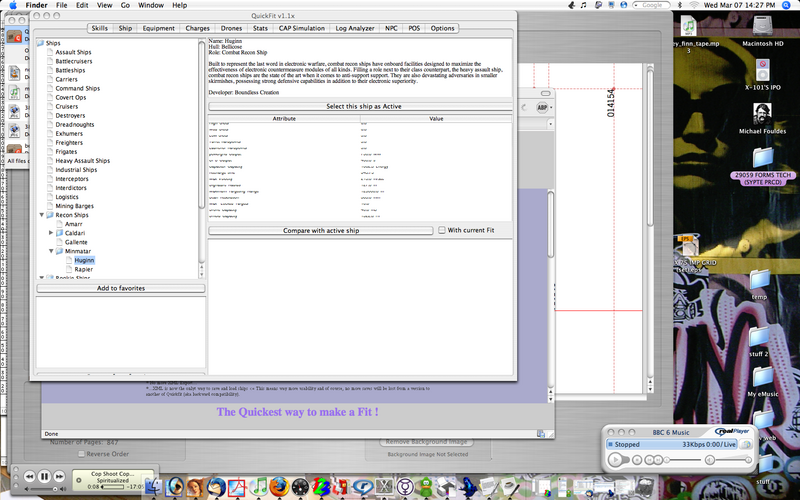This screenshot has width=800, height=500.
Task: Select Heavy Assault Ships category
Action: click(83, 161)
